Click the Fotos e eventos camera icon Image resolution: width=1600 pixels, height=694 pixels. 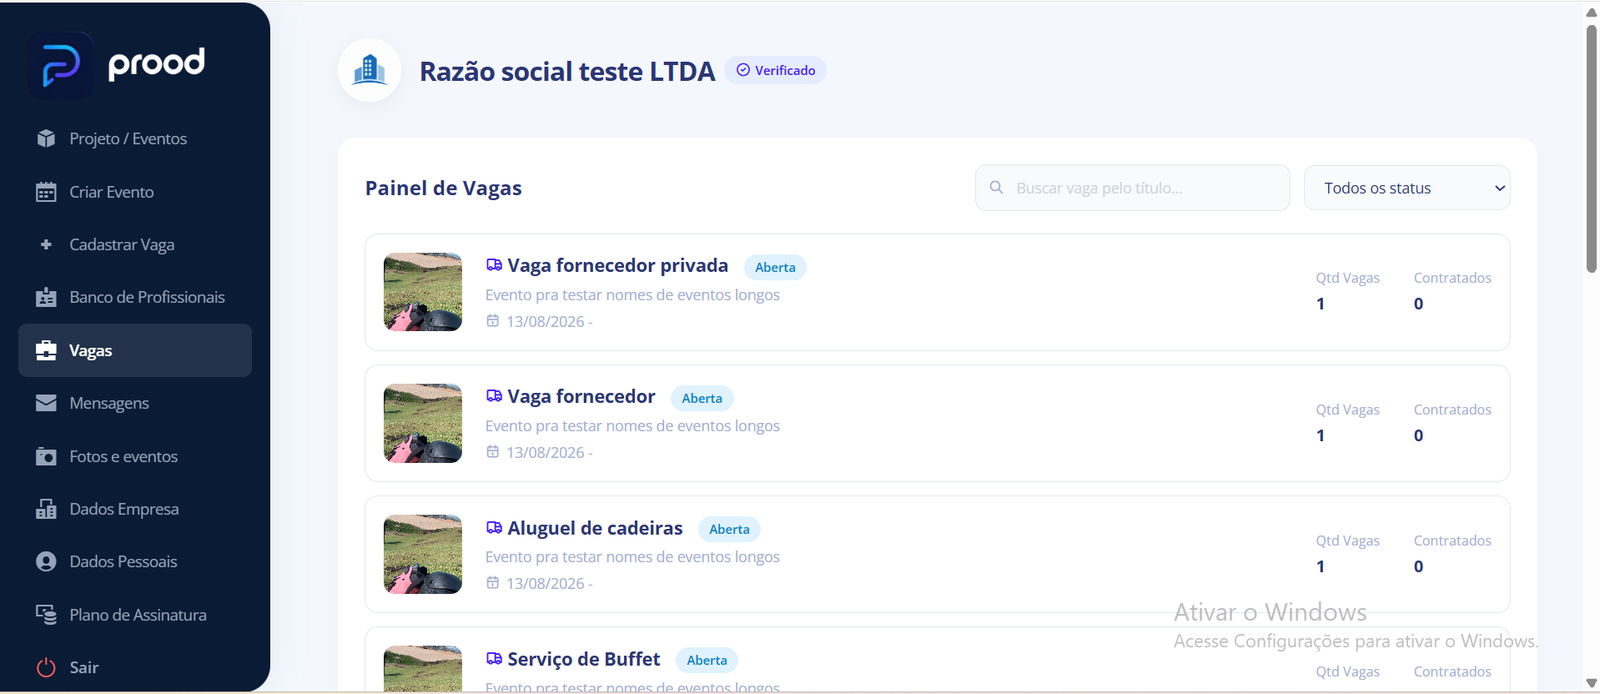pos(46,456)
